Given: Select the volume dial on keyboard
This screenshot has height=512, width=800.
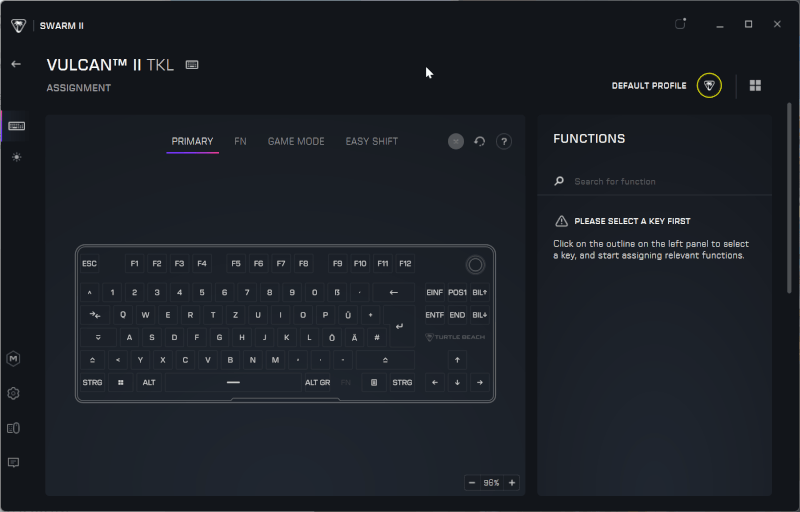Looking at the screenshot, I should click(x=475, y=264).
